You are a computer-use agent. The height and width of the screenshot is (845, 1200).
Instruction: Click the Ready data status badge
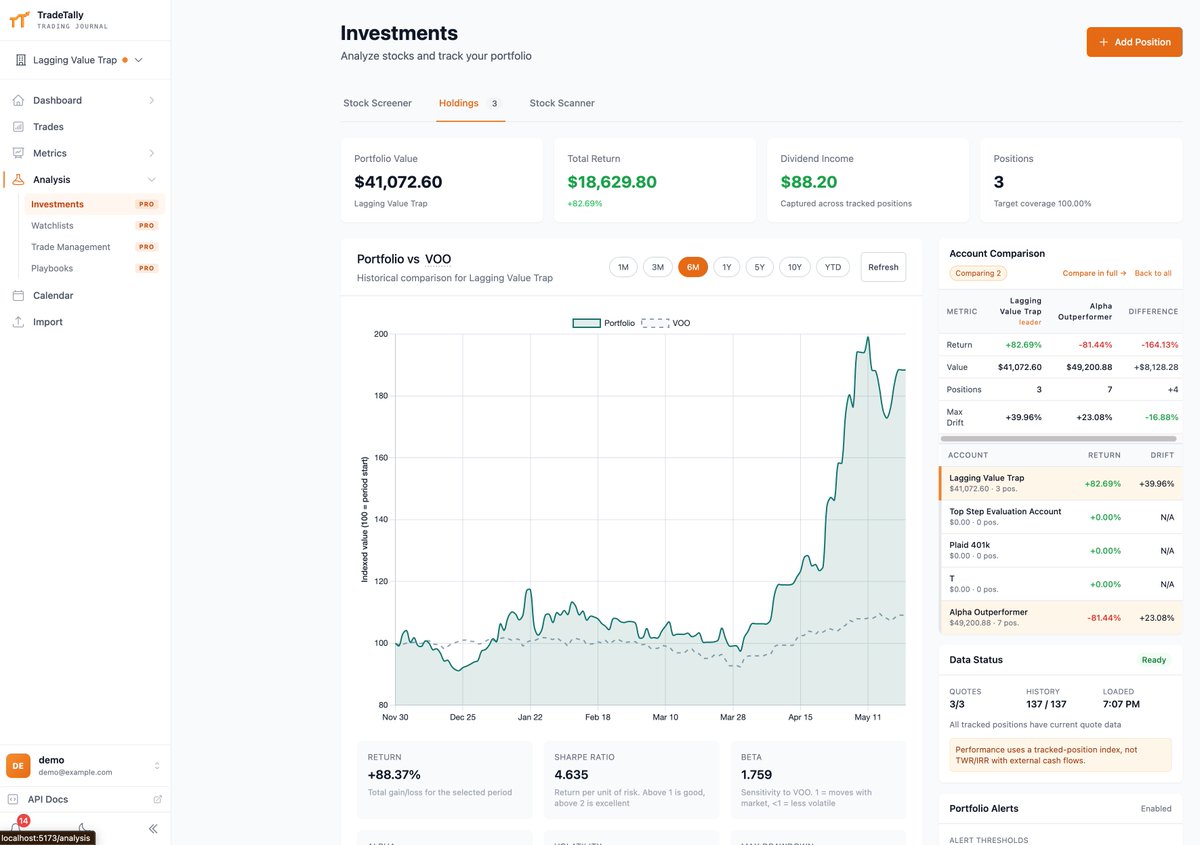1154,660
